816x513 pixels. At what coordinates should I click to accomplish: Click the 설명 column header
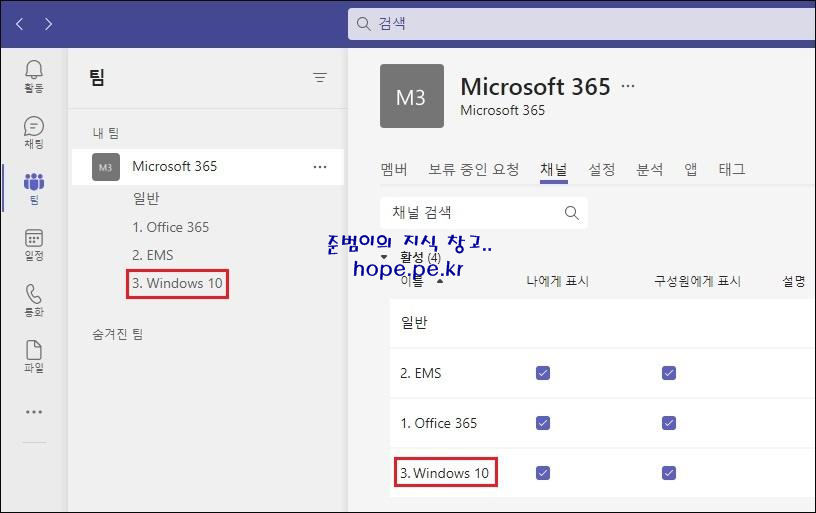point(794,281)
